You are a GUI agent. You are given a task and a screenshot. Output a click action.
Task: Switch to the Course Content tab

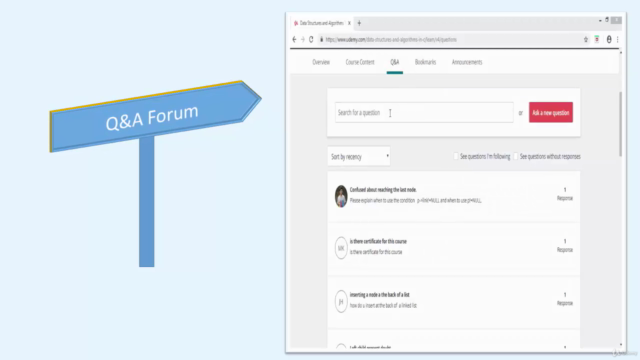click(x=360, y=62)
